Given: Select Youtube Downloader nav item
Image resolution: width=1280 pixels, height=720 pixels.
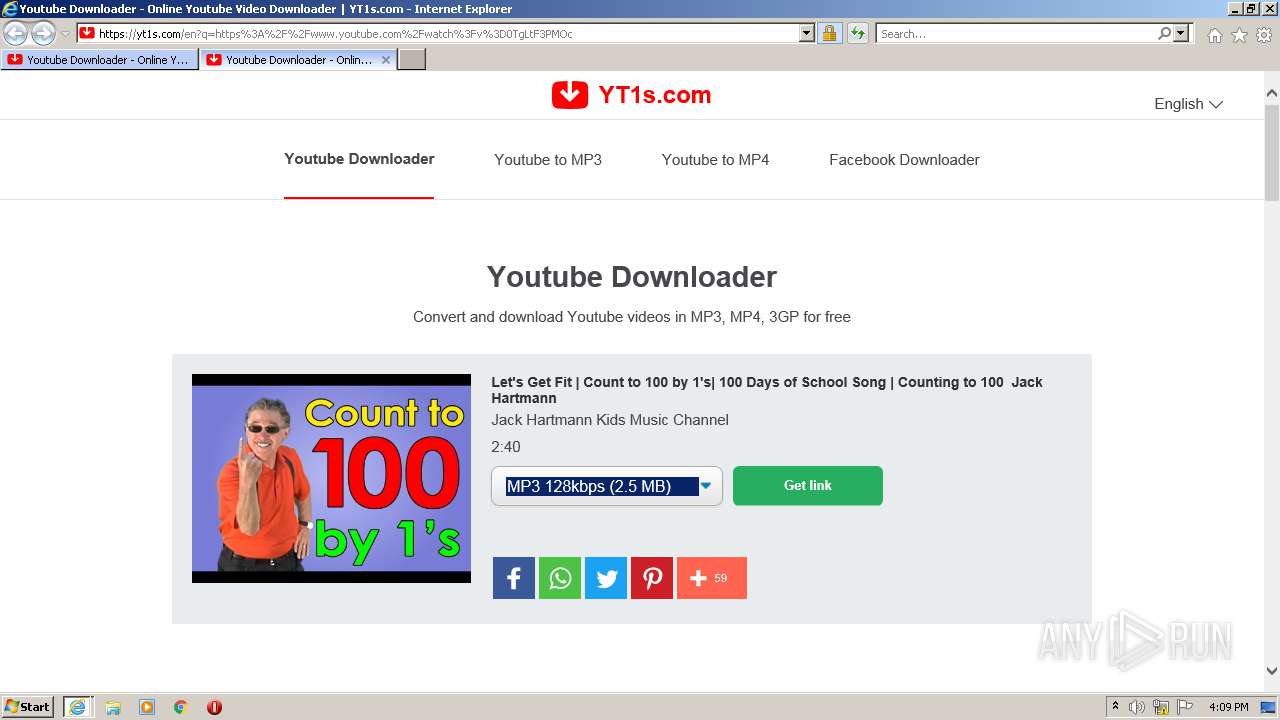Looking at the screenshot, I should pos(359,159).
